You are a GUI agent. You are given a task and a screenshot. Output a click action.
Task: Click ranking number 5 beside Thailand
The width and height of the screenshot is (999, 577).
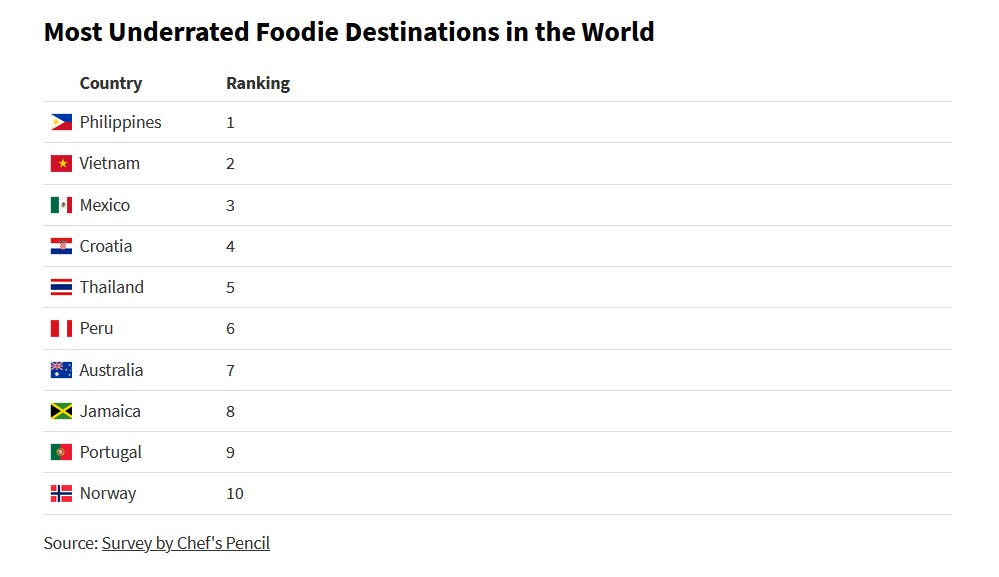tap(231, 288)
